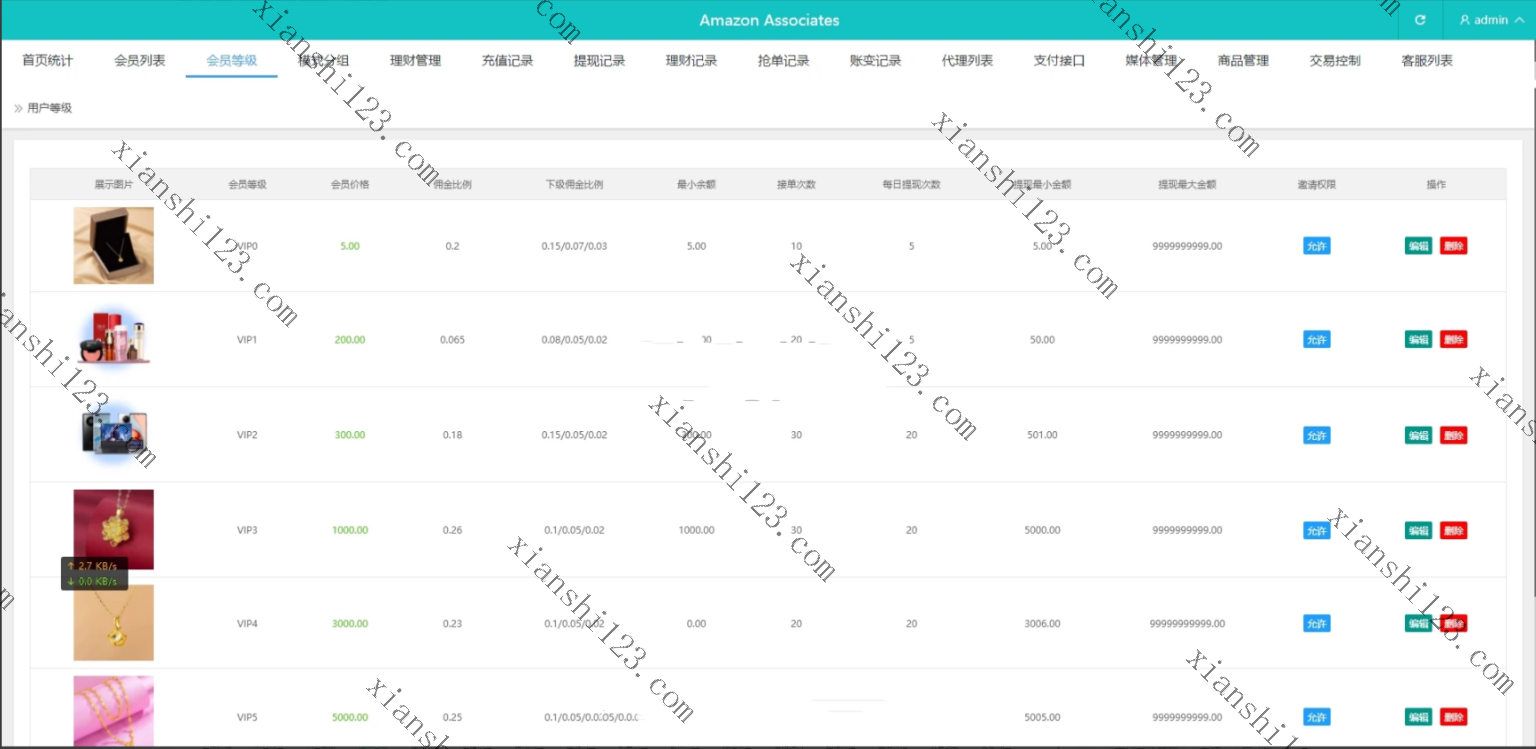Image resolution: width=1536 pixels, height=749 pixels.
Task: Click the network speed overlay widget
Action: pos(94,573)
